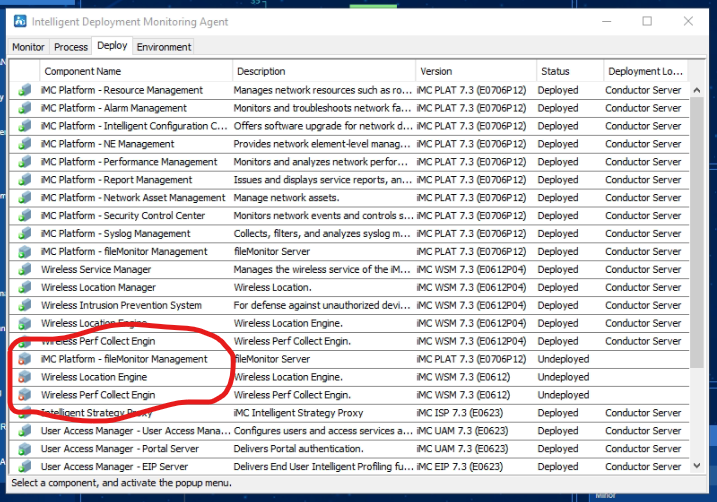Image resolution: width=717 pixels, height=502 pixels.
Task: Click the Wireless Service Manager icon
Action: click(25, 269)
